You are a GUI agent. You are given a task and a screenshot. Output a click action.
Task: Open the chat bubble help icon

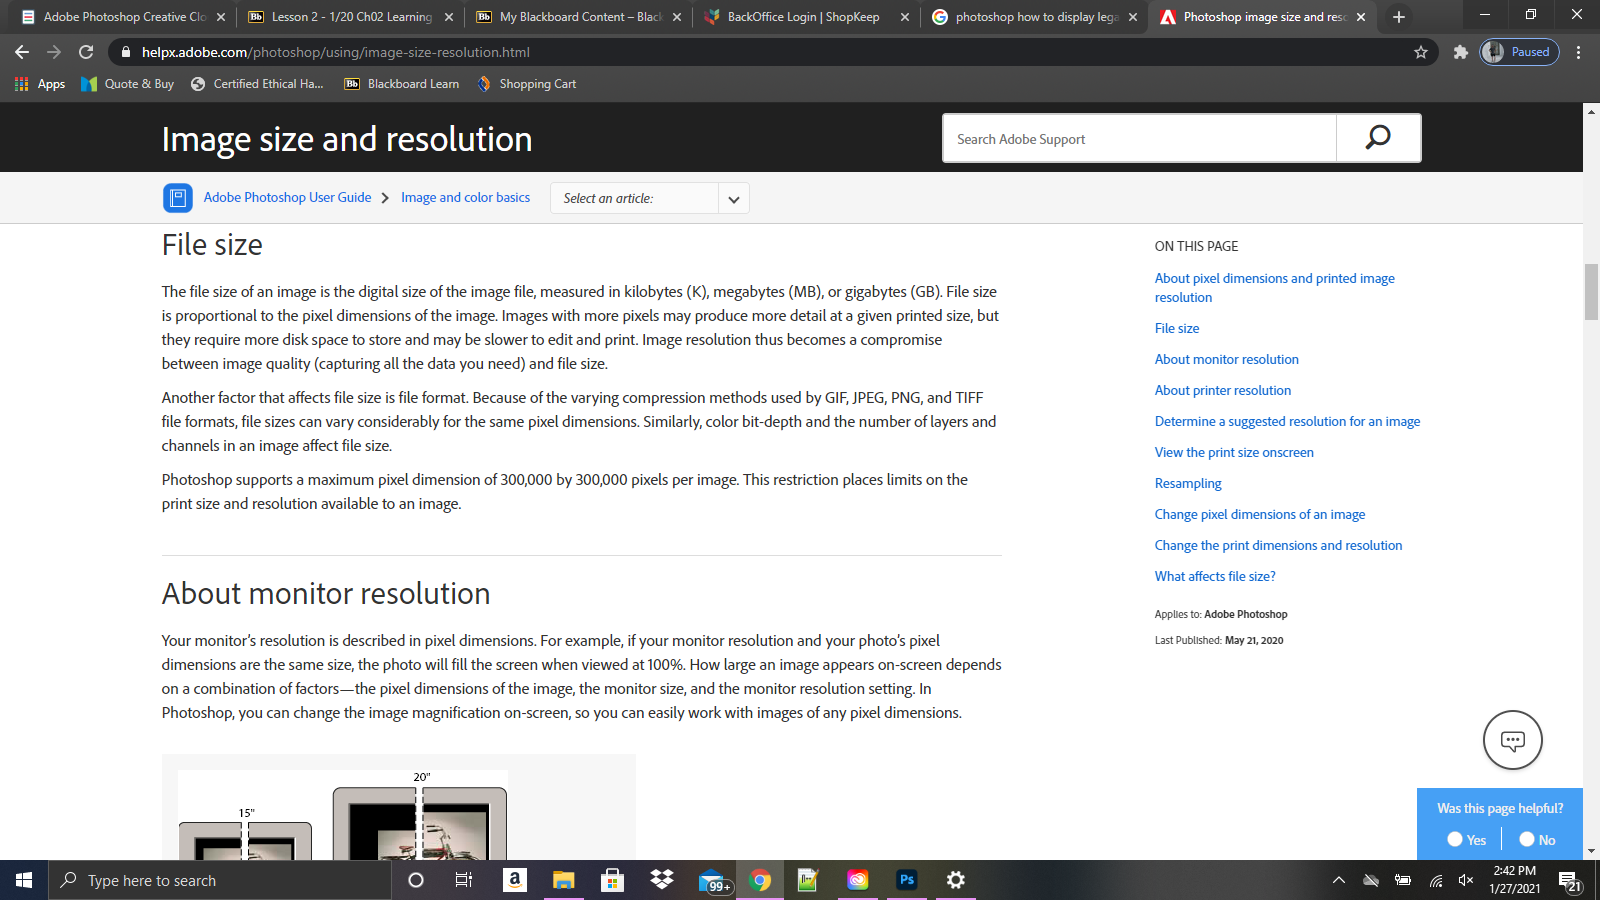[1512, 740]
